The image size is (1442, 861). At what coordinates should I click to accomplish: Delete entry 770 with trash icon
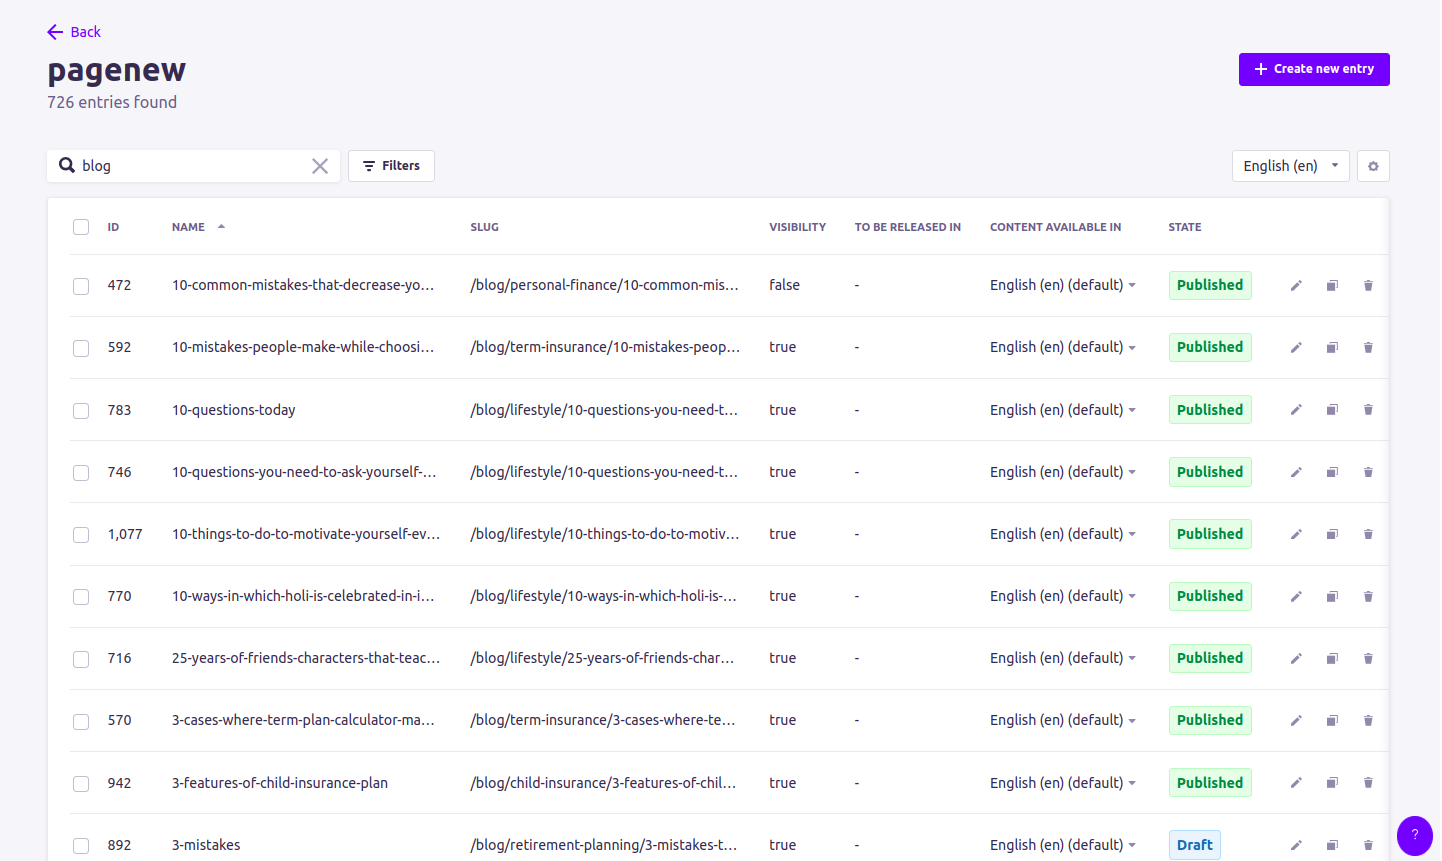(1368, 597)
